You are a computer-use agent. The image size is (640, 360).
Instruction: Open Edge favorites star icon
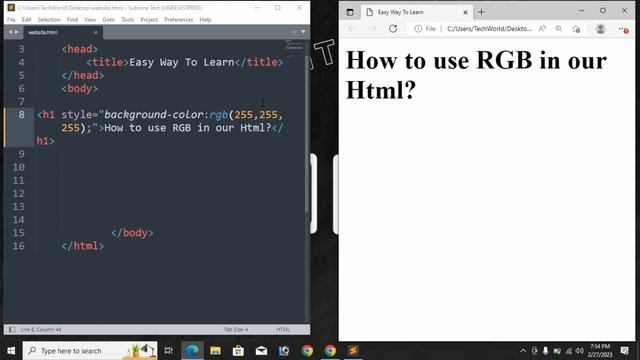[576, 29]
